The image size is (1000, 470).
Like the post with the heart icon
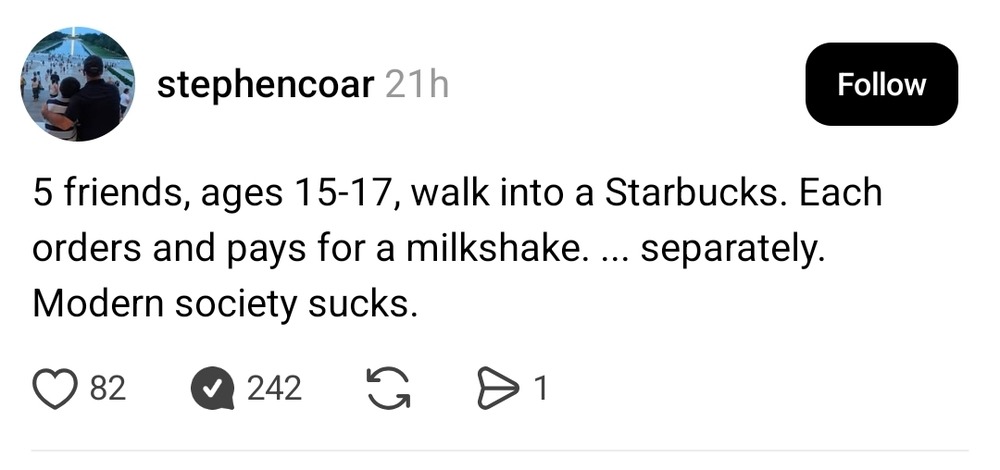click(x=56, y=388)
